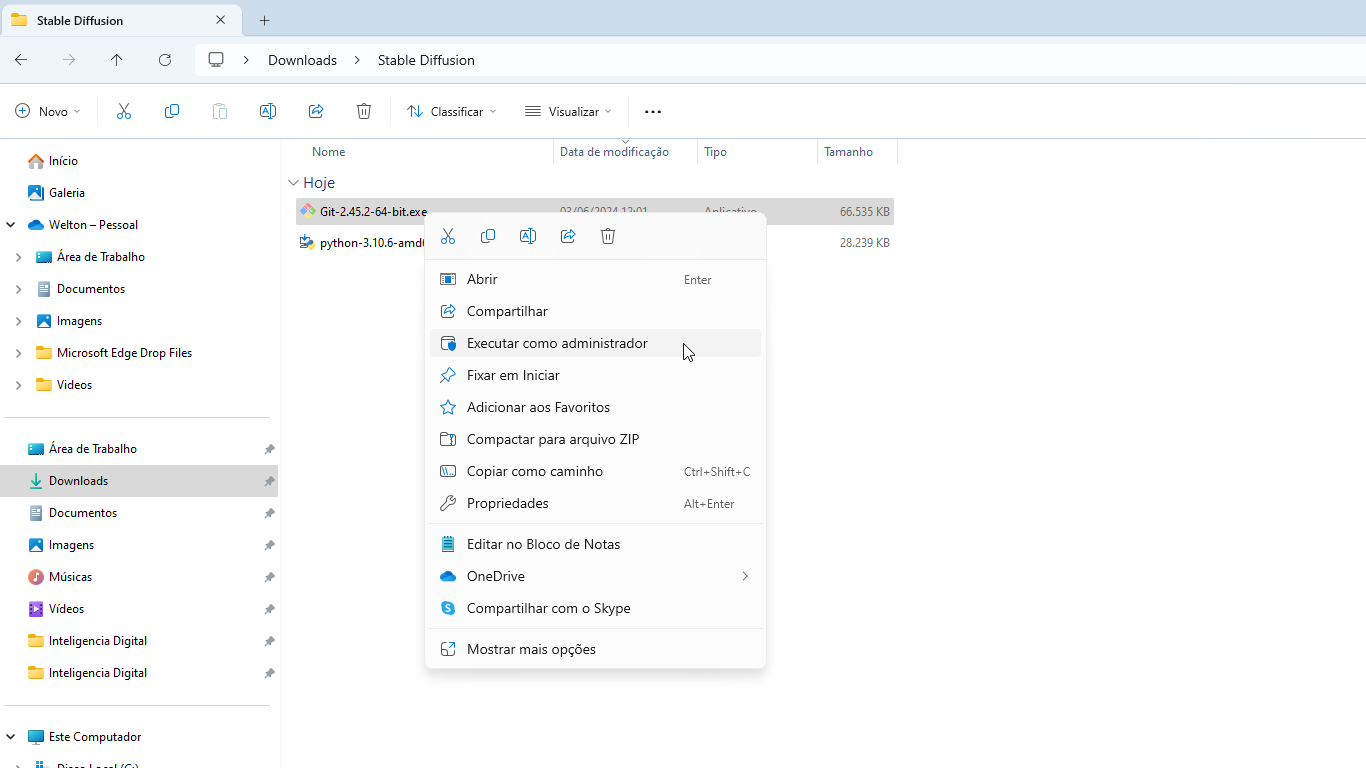The image size is (1366, 768).
Task: Copy using the context menu copy icon
Action: [488, 236]
